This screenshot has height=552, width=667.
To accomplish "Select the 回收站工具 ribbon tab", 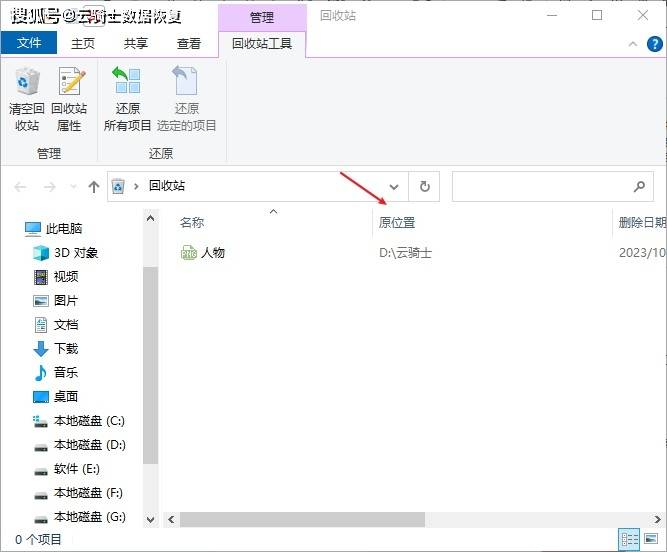I will [x=262, y=43].
